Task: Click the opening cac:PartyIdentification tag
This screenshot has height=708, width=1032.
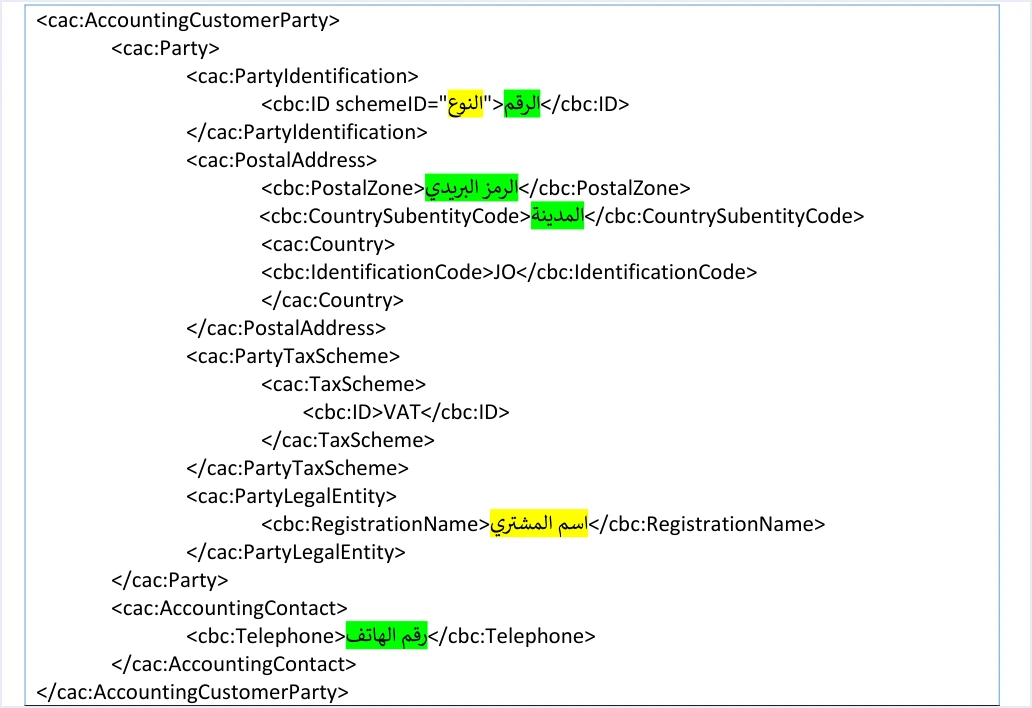Action: pos(302,76)
